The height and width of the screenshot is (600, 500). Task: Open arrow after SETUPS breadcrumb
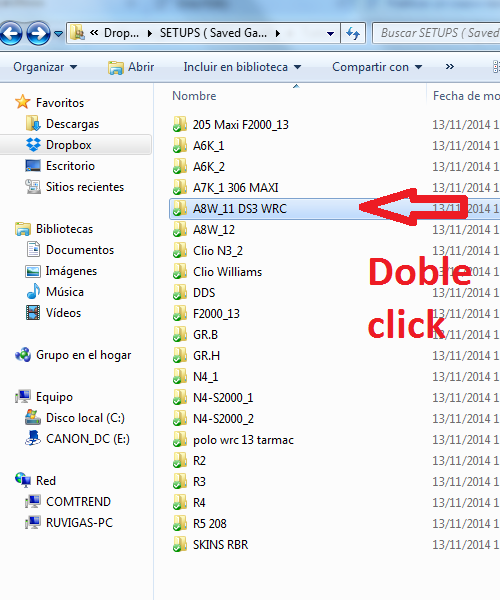(x=278, y=34)
